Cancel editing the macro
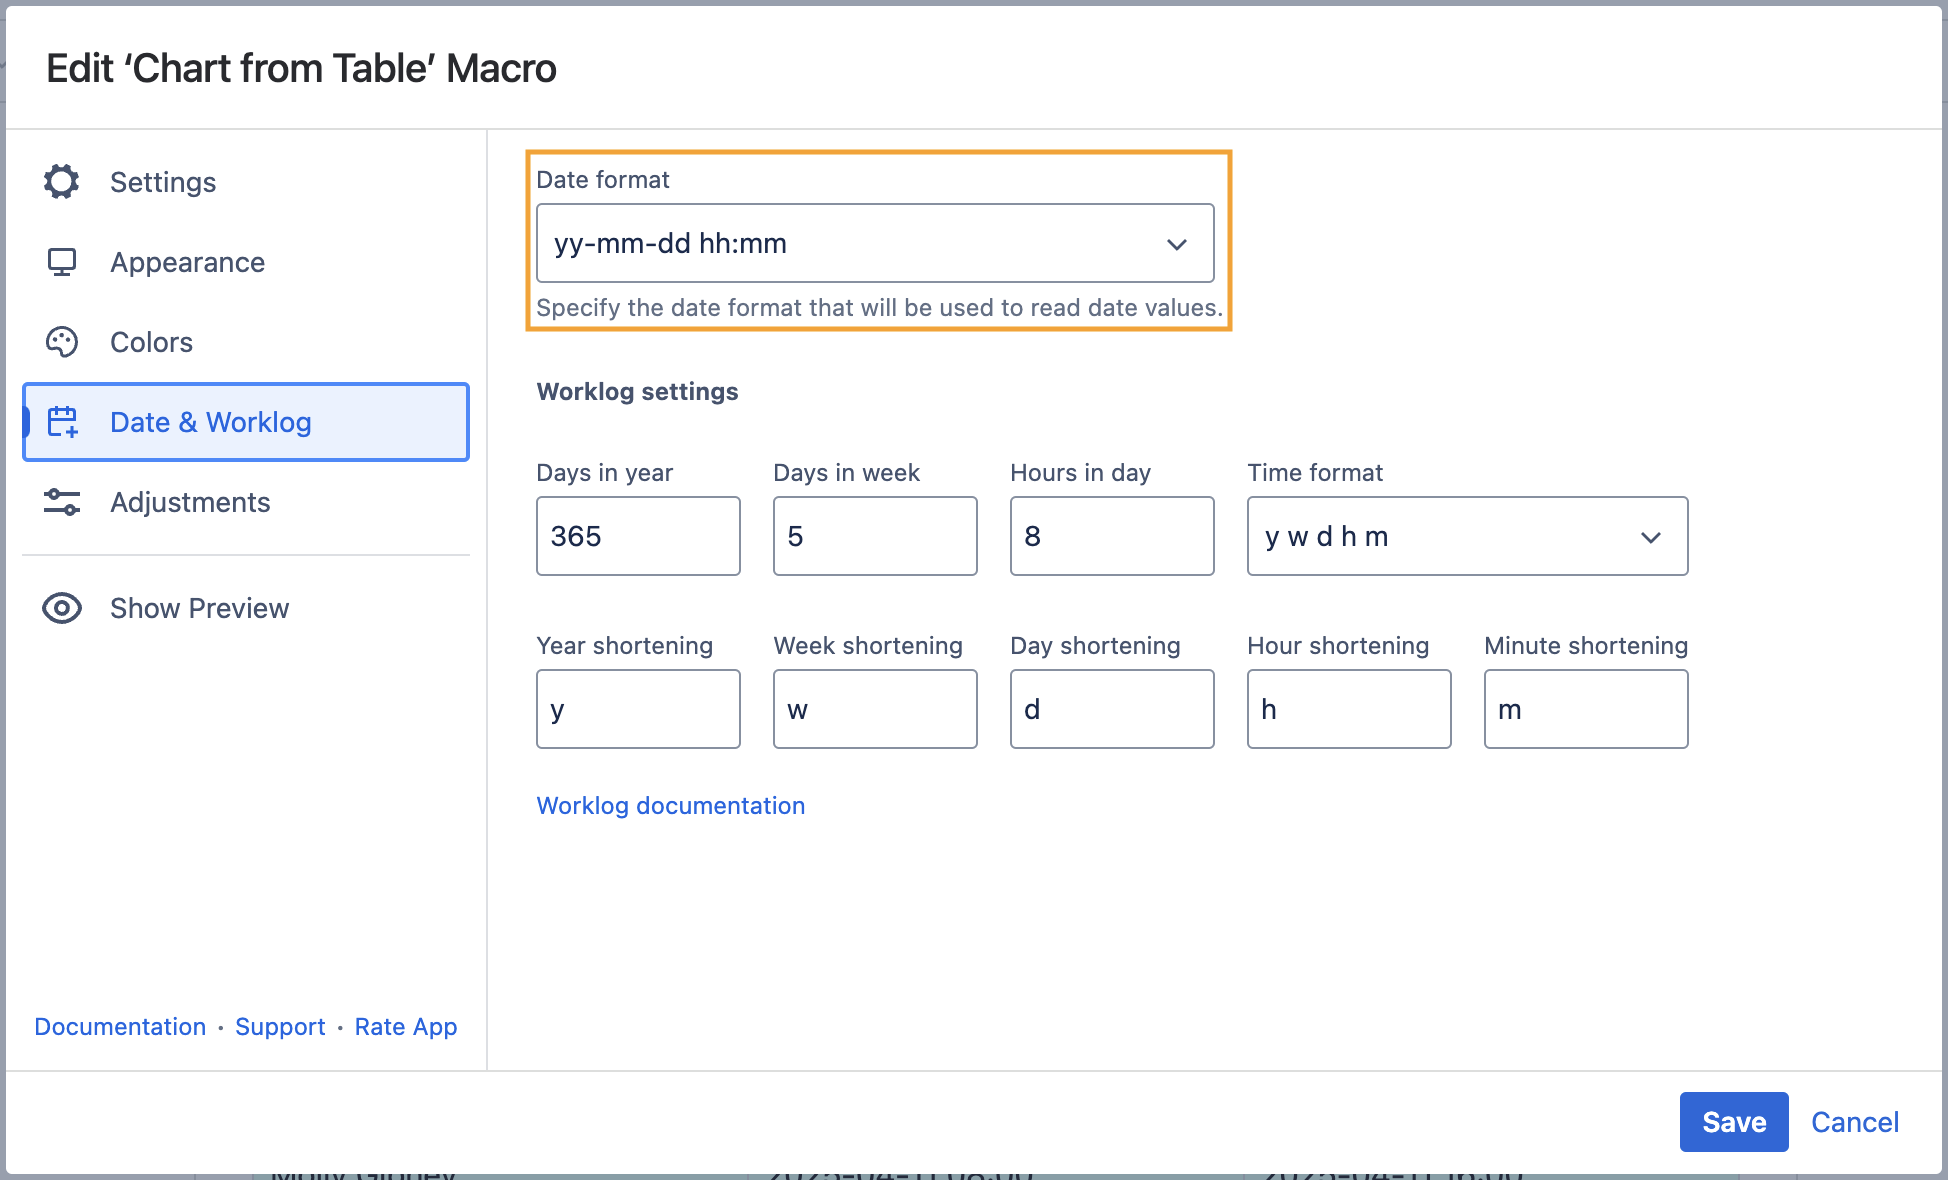This screenshot has height=1180, width=1948. click(x=1854, y=1122)
